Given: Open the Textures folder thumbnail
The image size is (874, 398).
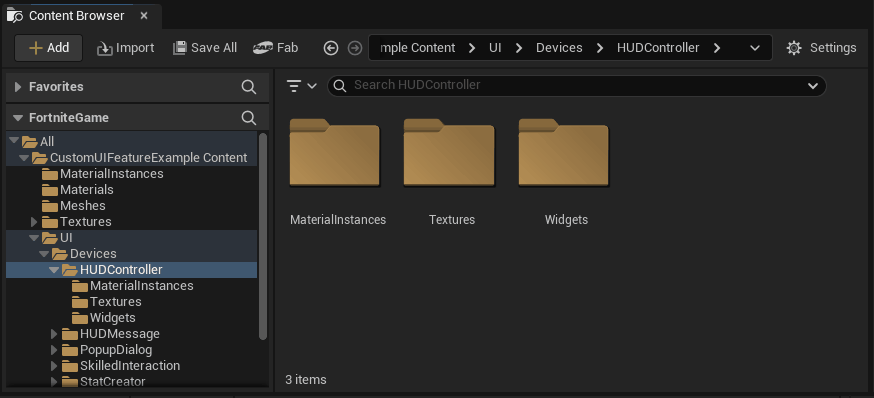Looking at the screenshot, I should [449, 153].
